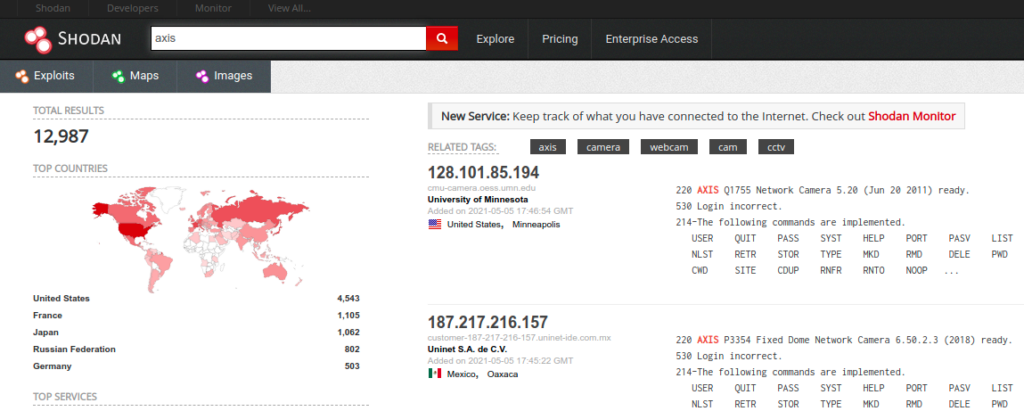Click Added on 2021-05-05 17:46:54 GMT
1024x411 pixels.
coord(500,211)
